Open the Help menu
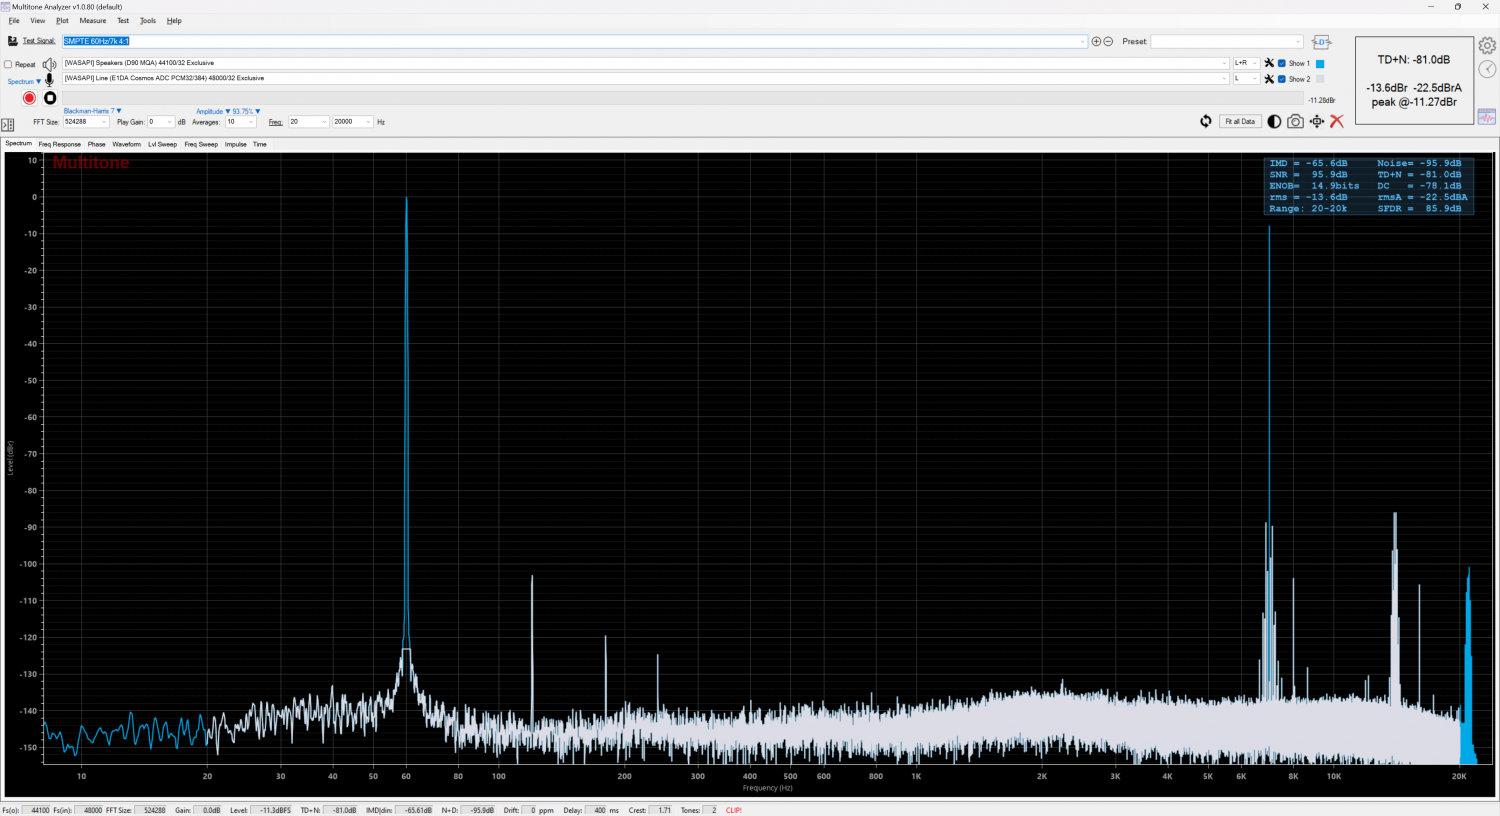 pos(174,21)
